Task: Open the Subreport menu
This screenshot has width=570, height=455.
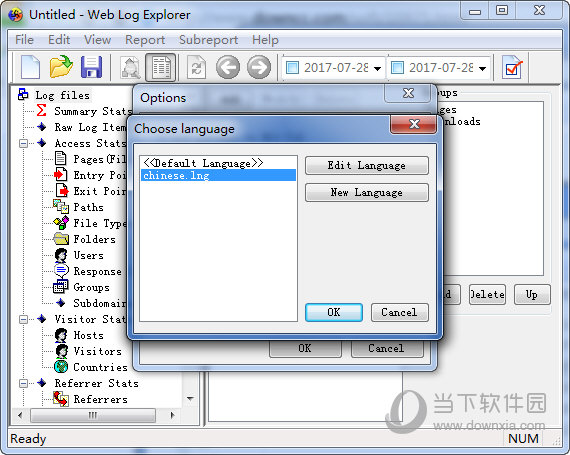Action: [208, 40]
